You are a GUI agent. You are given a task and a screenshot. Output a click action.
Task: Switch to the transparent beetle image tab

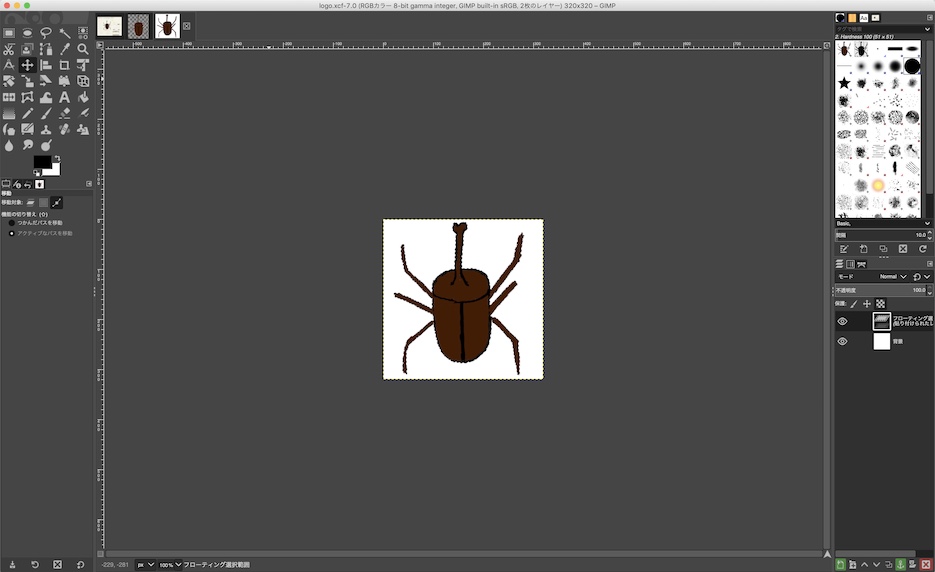click(x=138, y=26)
